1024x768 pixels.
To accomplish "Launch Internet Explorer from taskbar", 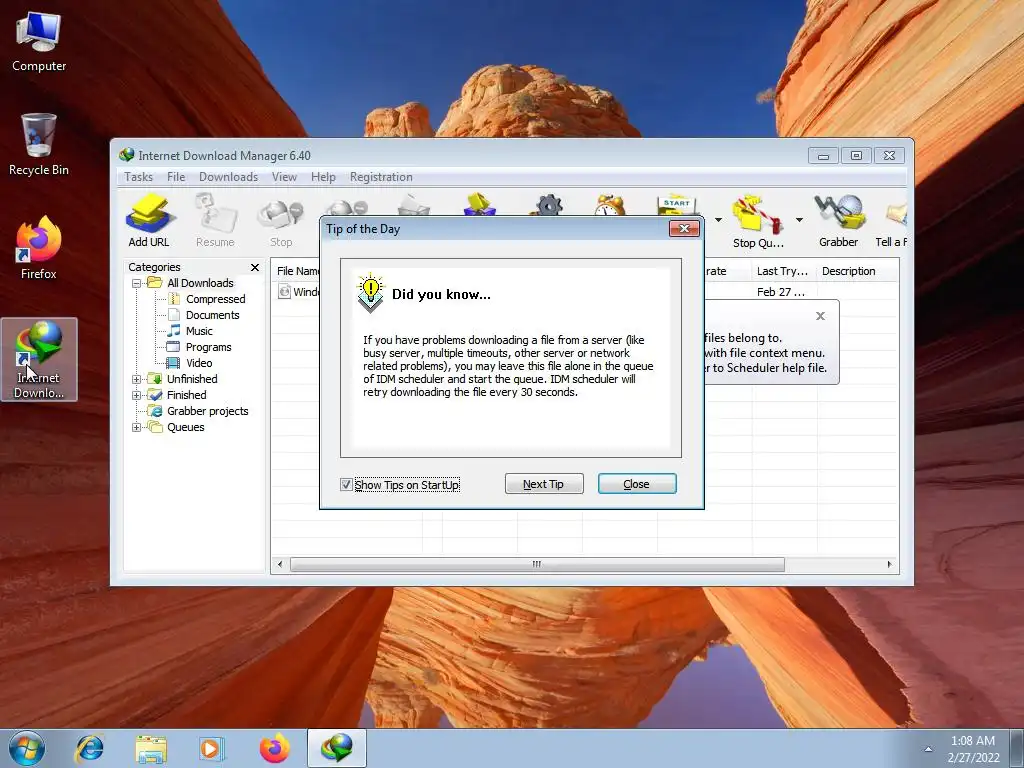I will (x=89, y=748).
